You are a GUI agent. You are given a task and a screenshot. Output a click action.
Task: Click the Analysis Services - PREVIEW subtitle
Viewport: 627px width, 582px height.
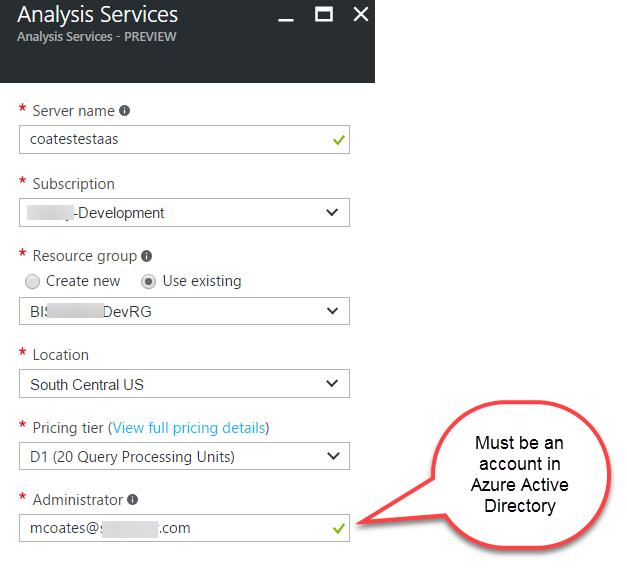click(96, 37)
